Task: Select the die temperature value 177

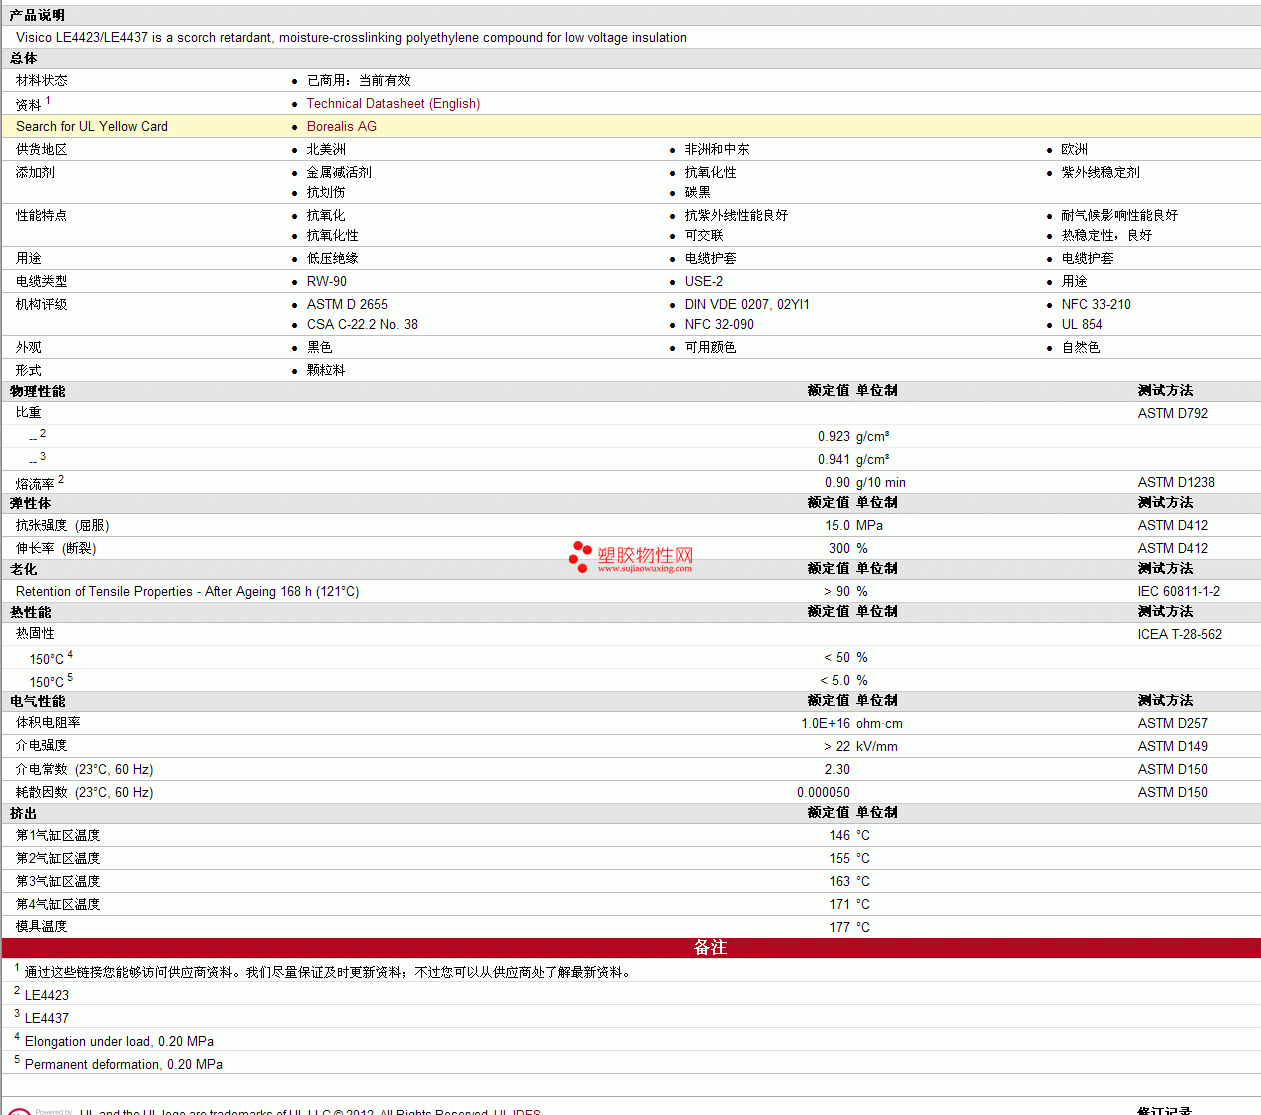Action: [x=840, y=928]
